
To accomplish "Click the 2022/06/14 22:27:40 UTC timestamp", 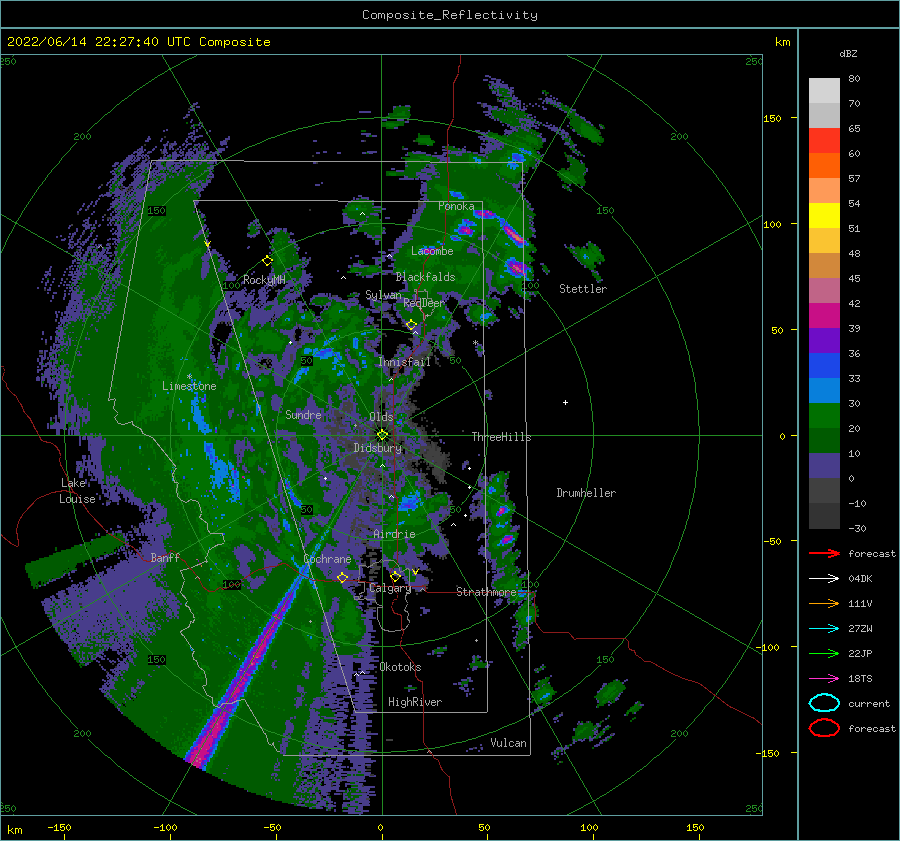I will pyautogui.click(x=138, y=42).
